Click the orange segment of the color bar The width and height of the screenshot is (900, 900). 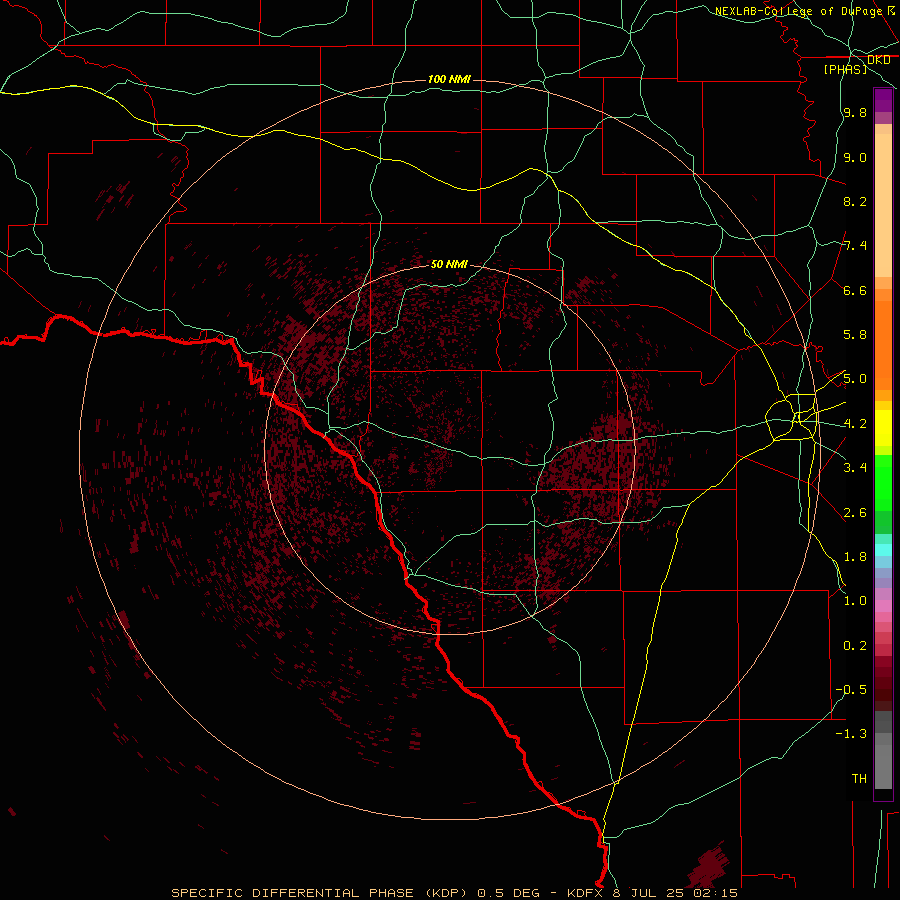[883, 346]
